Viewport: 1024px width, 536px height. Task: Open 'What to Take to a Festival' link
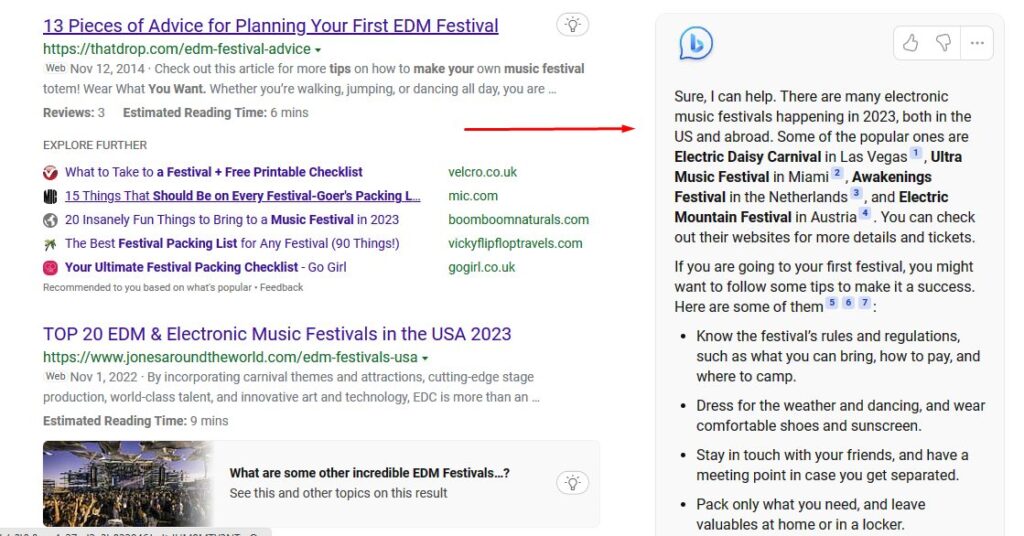[214, 172]
